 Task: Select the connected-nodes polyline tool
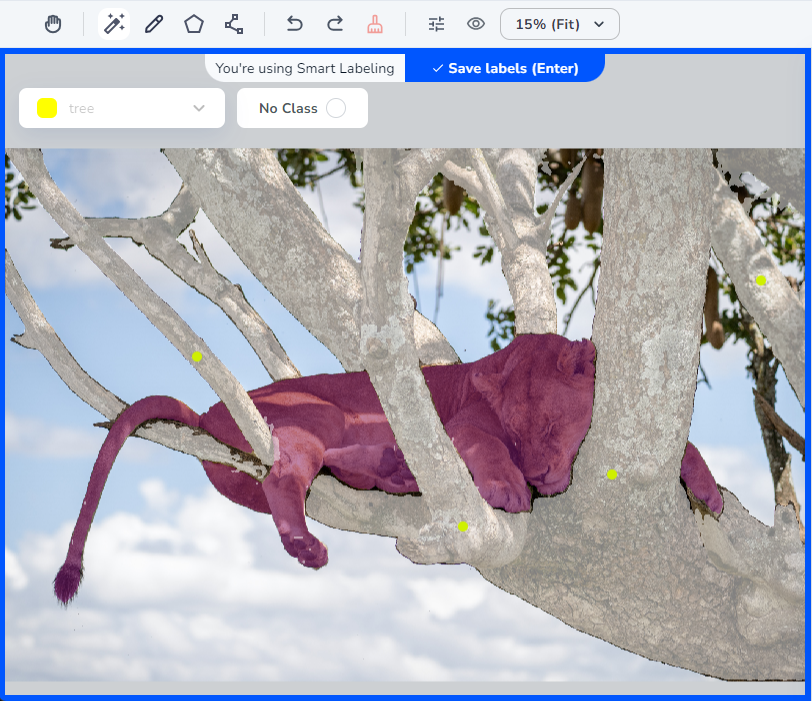click(x=234, y=24)
